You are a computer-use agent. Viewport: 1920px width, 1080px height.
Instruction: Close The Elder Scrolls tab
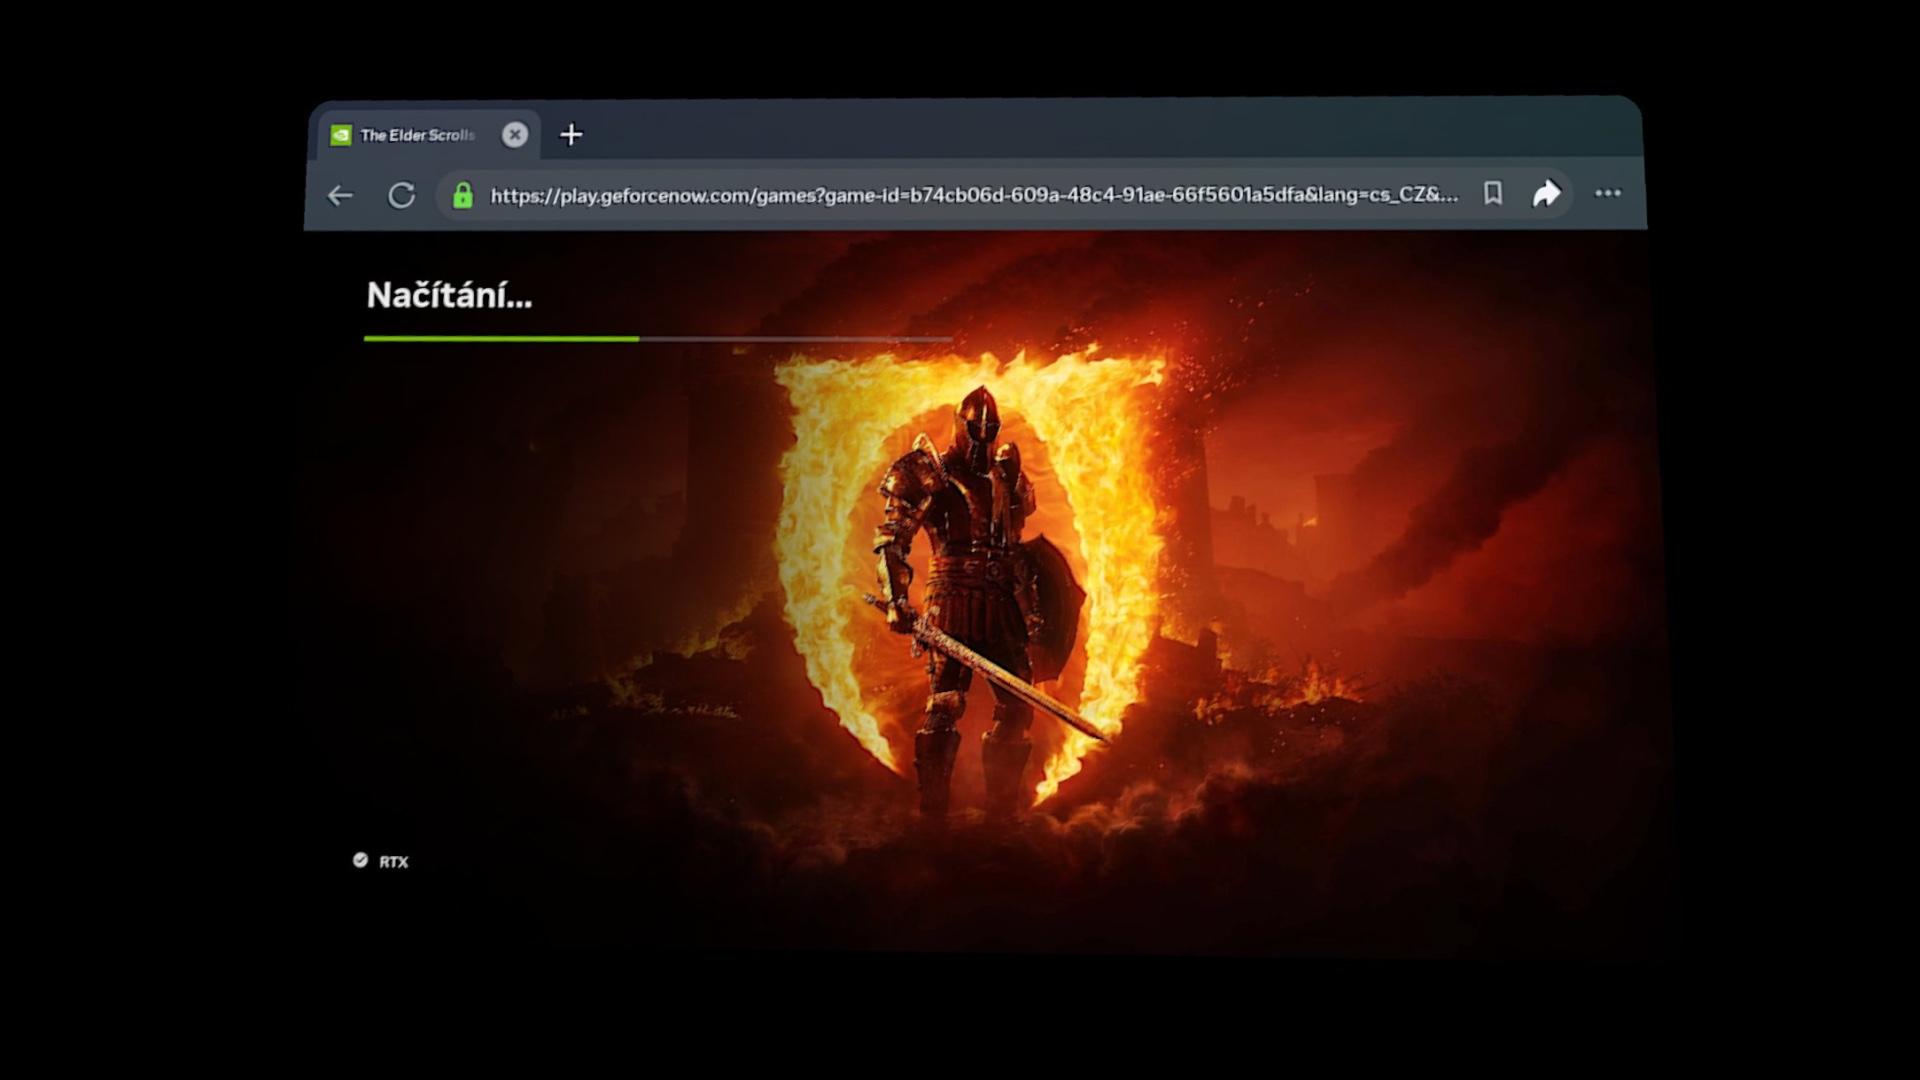[x=515, y=134]
